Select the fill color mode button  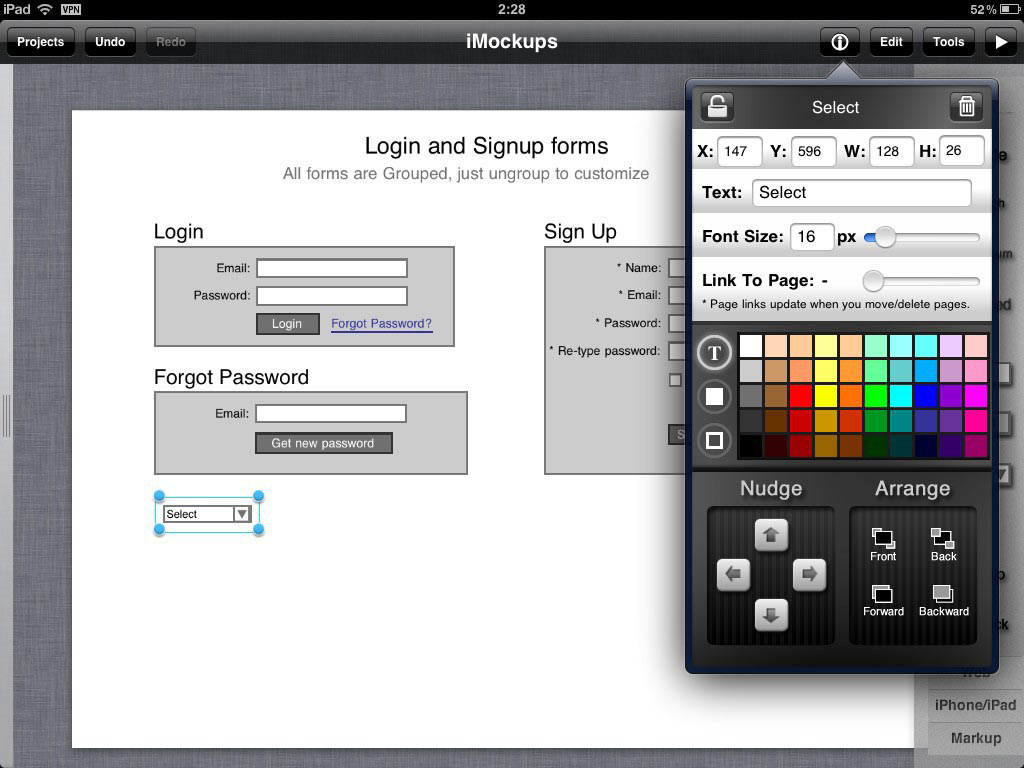(x=714, y=397)
